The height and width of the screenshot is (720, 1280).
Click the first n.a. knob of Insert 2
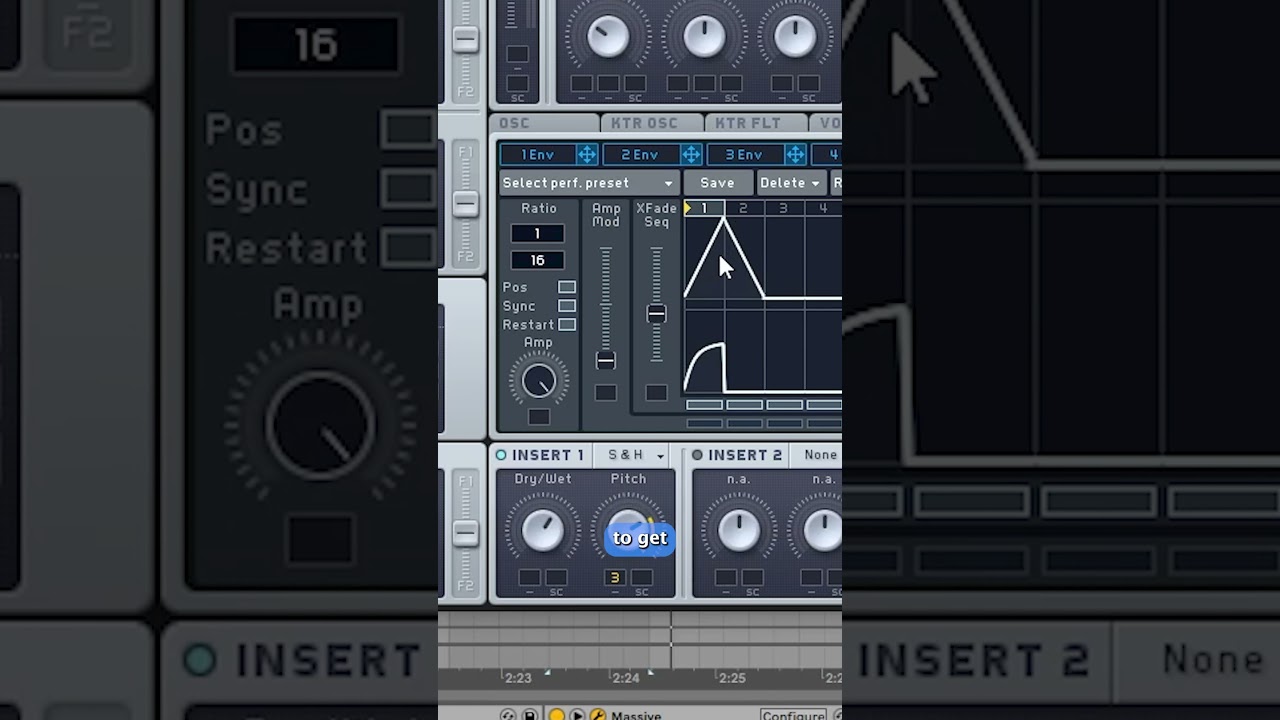point(739,530)
